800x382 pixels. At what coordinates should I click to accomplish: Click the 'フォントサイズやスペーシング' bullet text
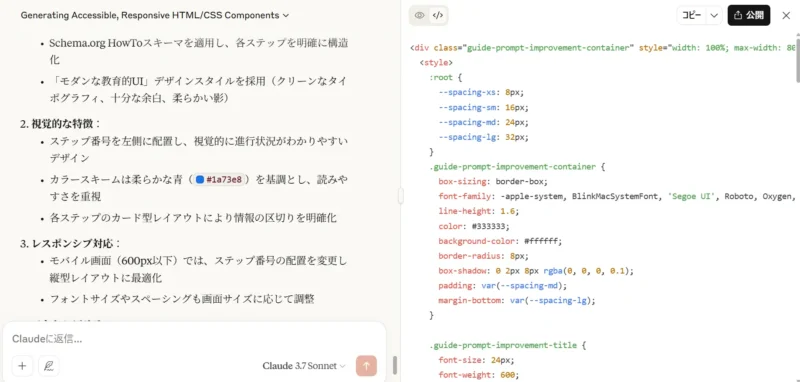point(182,299)
